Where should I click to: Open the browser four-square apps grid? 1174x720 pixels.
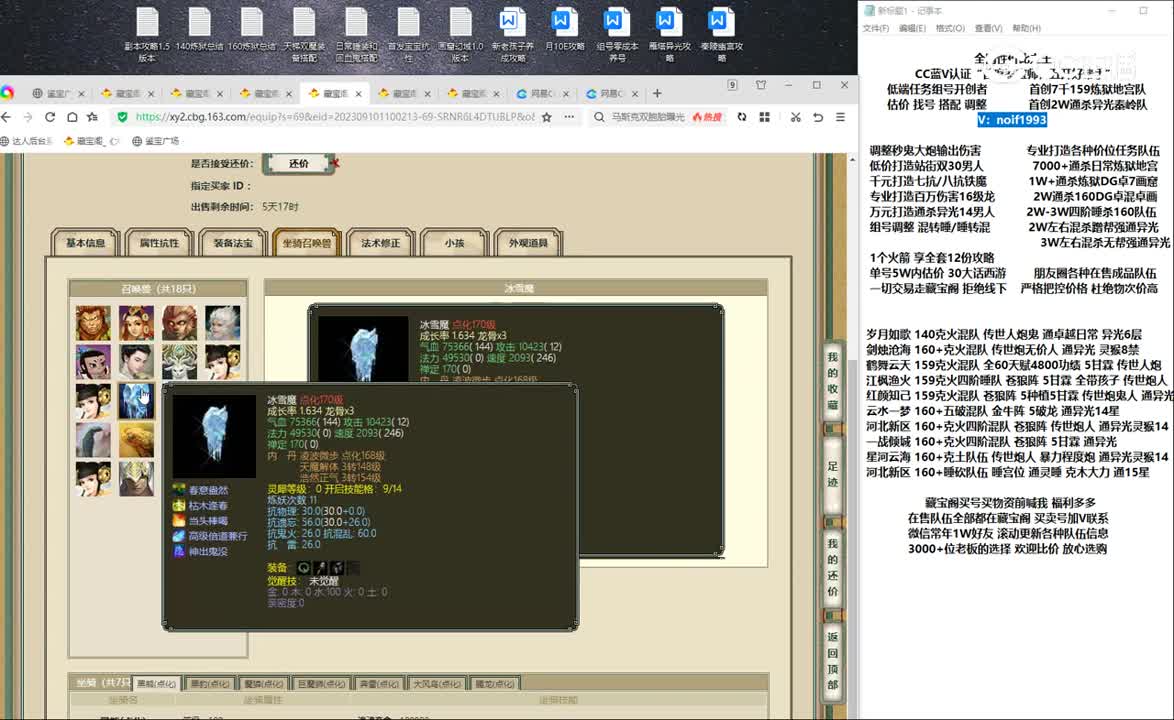click(x=764, y=117)
